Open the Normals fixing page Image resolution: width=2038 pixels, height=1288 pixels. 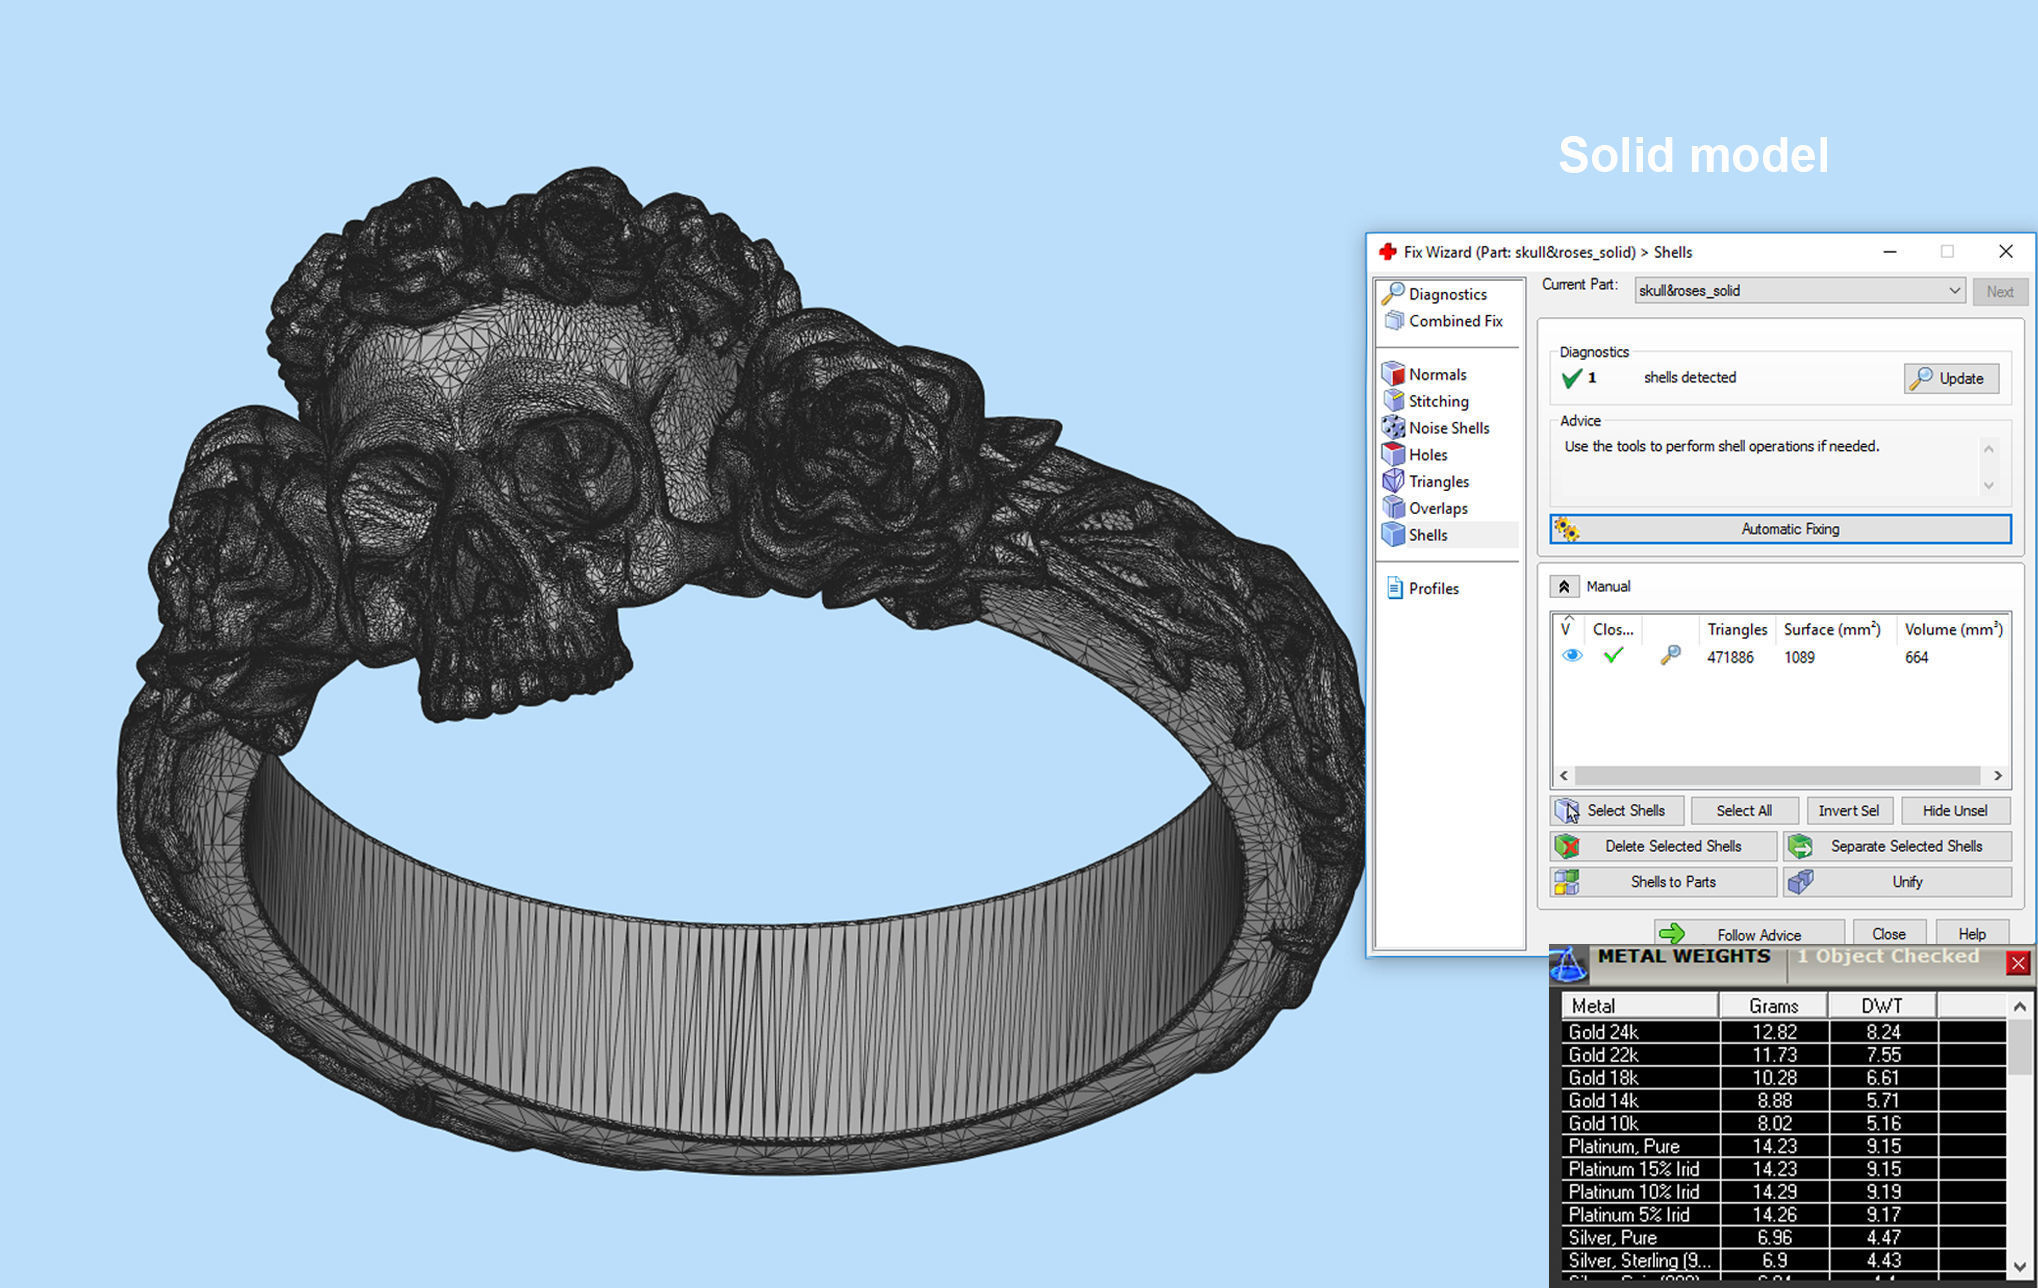[x=1437, y=375]
